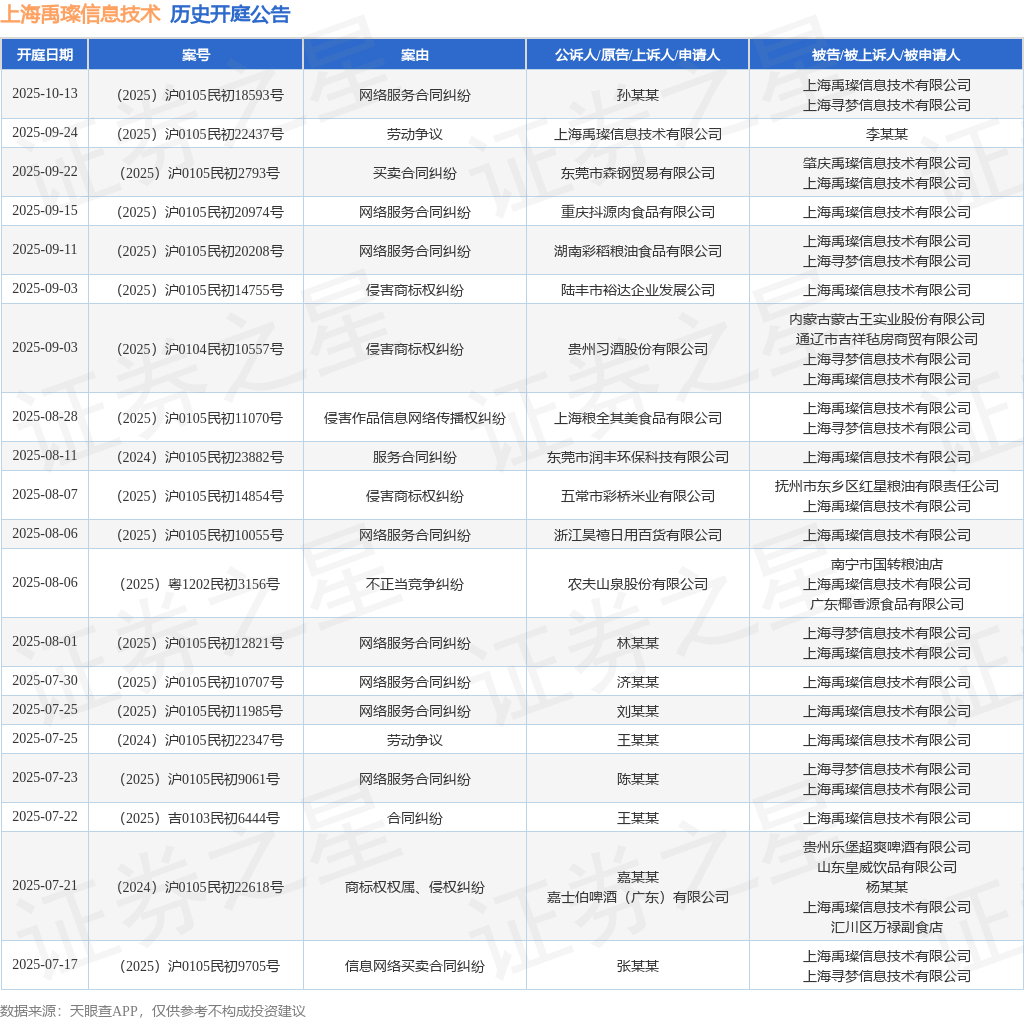The image size is (1024, 1020).
Task: Select case number 沪0105民初20974号
Action: pos(200,212)
